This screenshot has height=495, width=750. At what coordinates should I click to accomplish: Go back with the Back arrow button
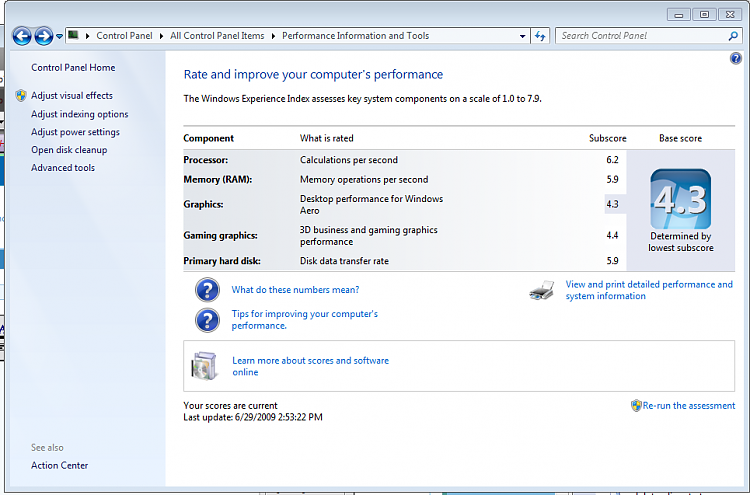click(22, 36)
